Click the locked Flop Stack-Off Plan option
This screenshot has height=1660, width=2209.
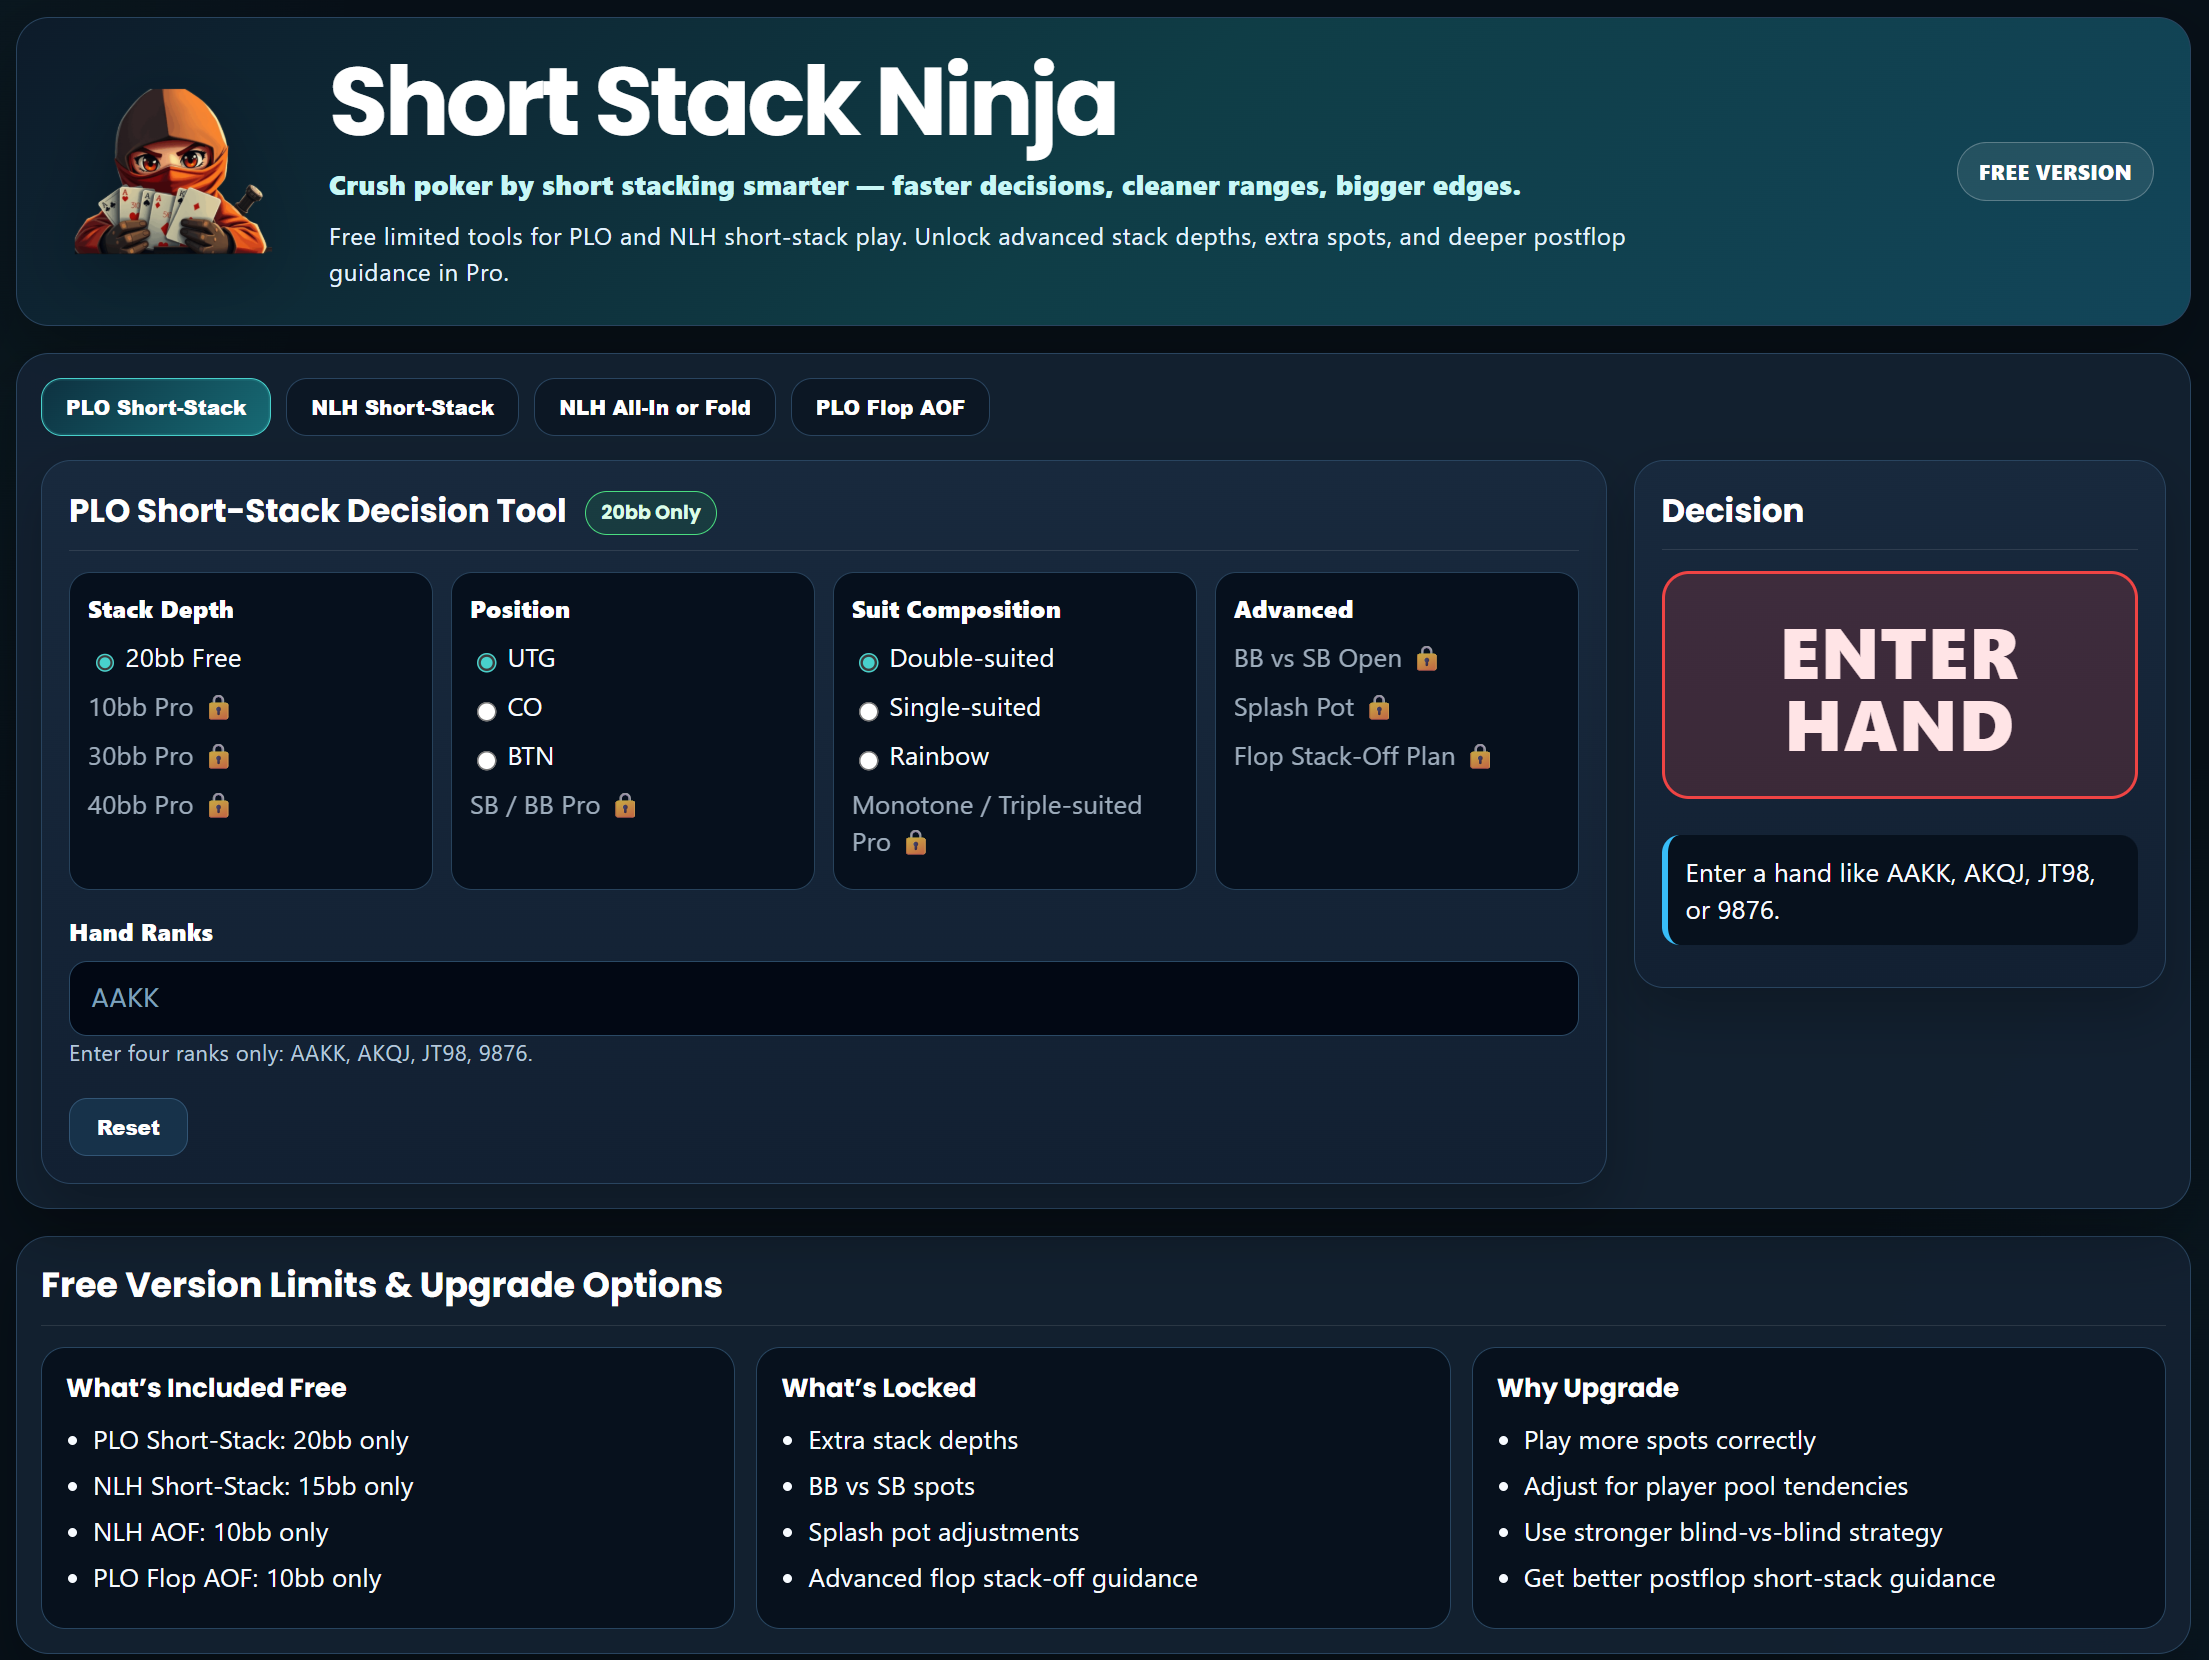1362,757
